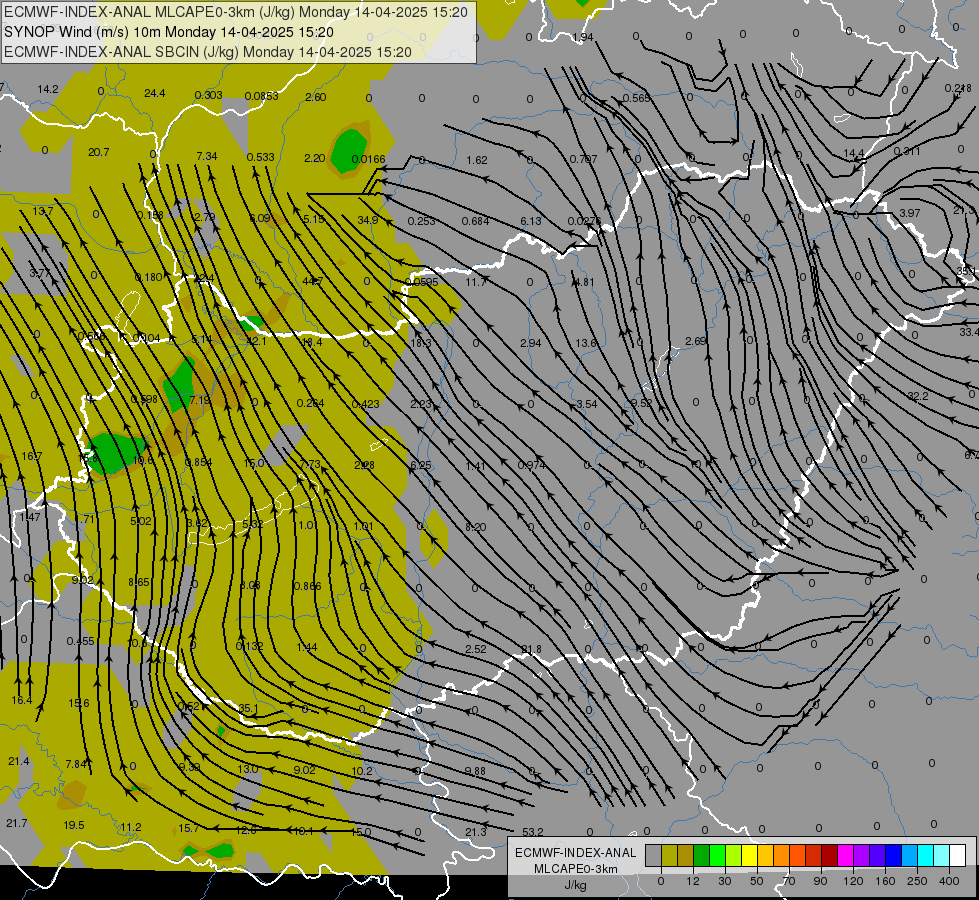Click the map value 6.13
979x900 pixels.
[531, 221]
